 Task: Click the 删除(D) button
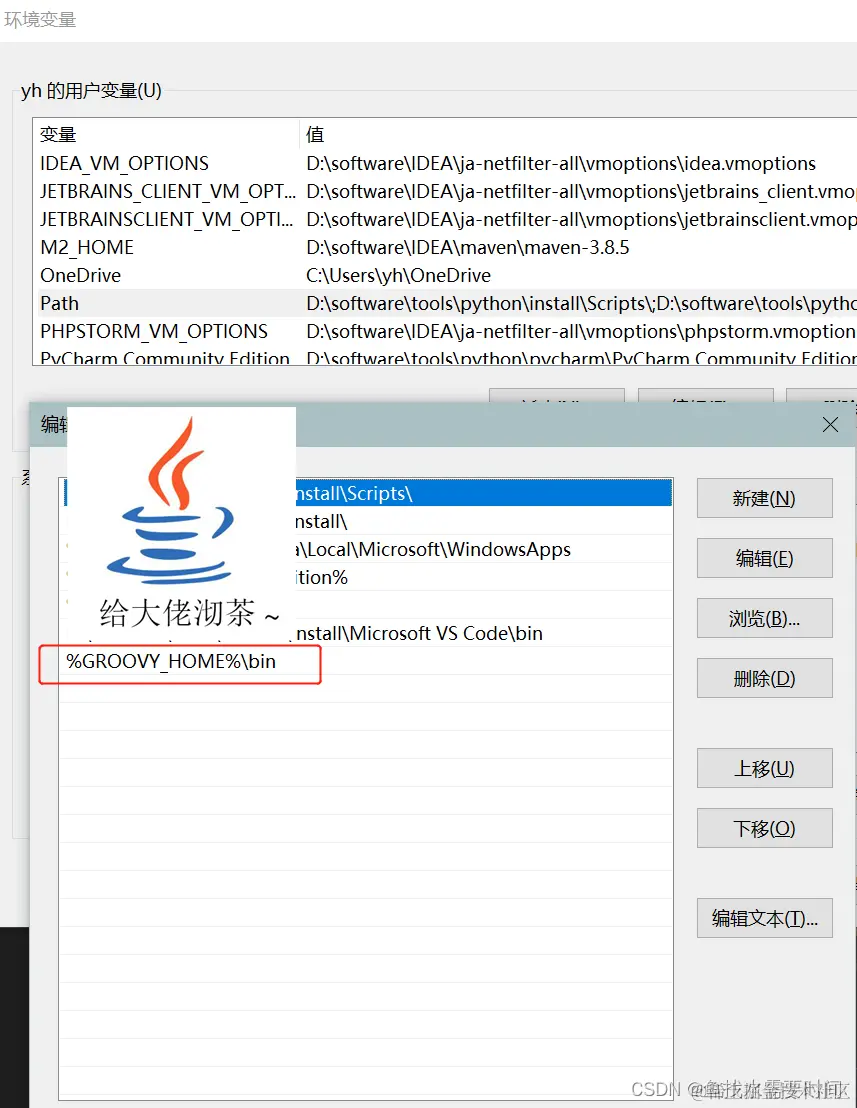click(x=764, y=678)
